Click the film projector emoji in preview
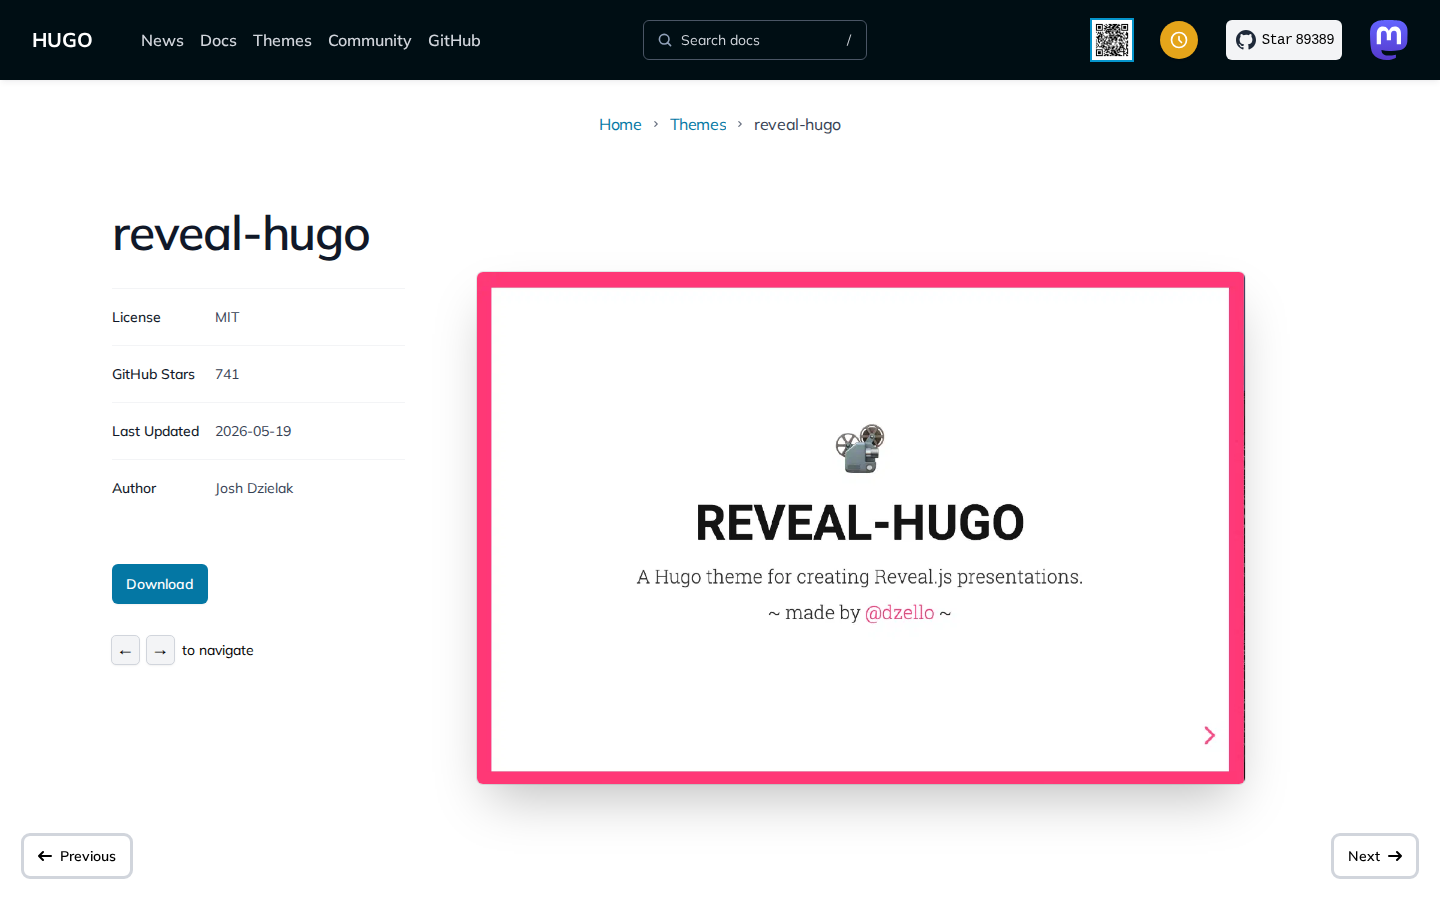The width and height of the screenshot is (1440, 900). click(860, 448)
